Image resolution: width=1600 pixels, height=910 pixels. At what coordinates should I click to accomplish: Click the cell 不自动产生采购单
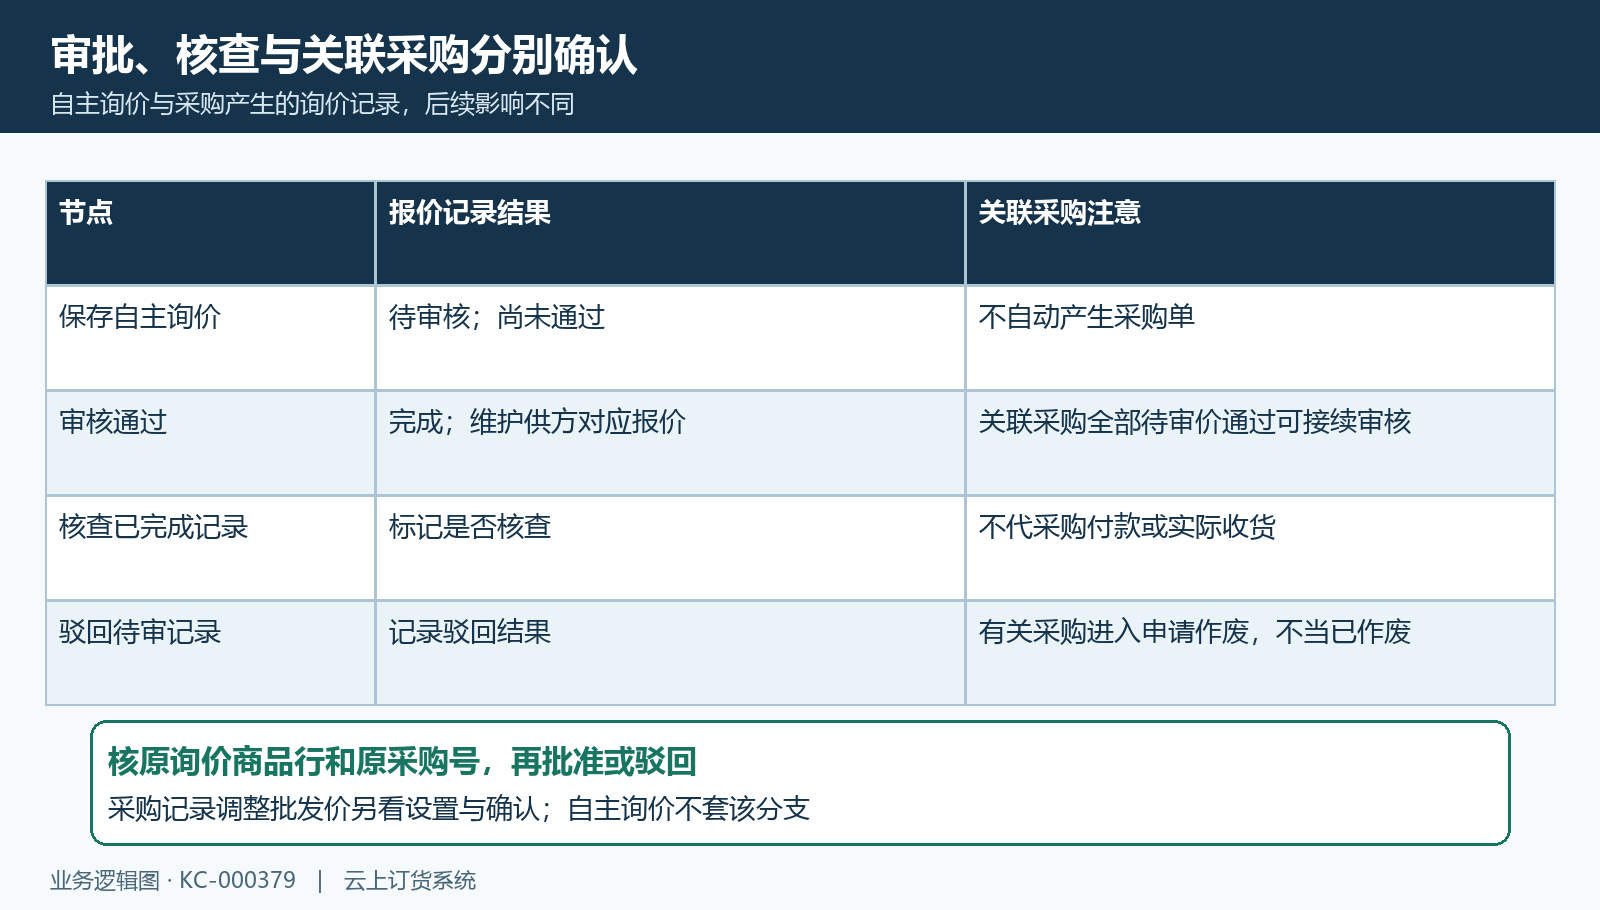click(x=1260, y=338)
